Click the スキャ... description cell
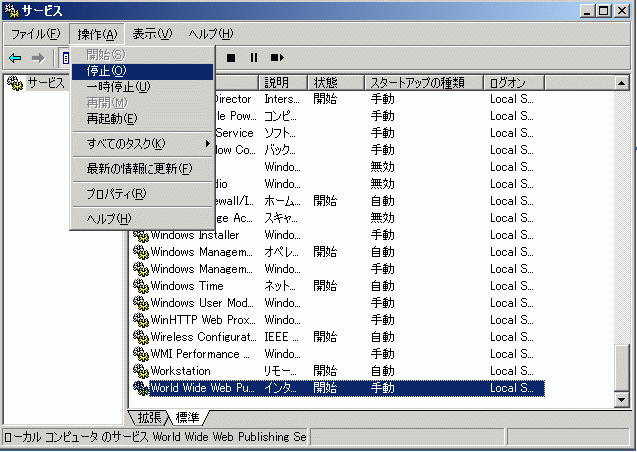 point(281,218)
